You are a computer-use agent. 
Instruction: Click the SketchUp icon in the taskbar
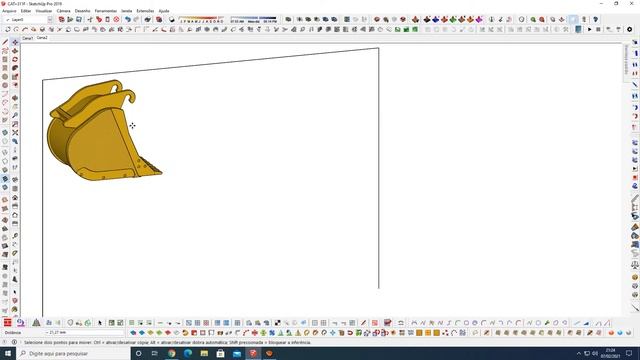(253, 353)
